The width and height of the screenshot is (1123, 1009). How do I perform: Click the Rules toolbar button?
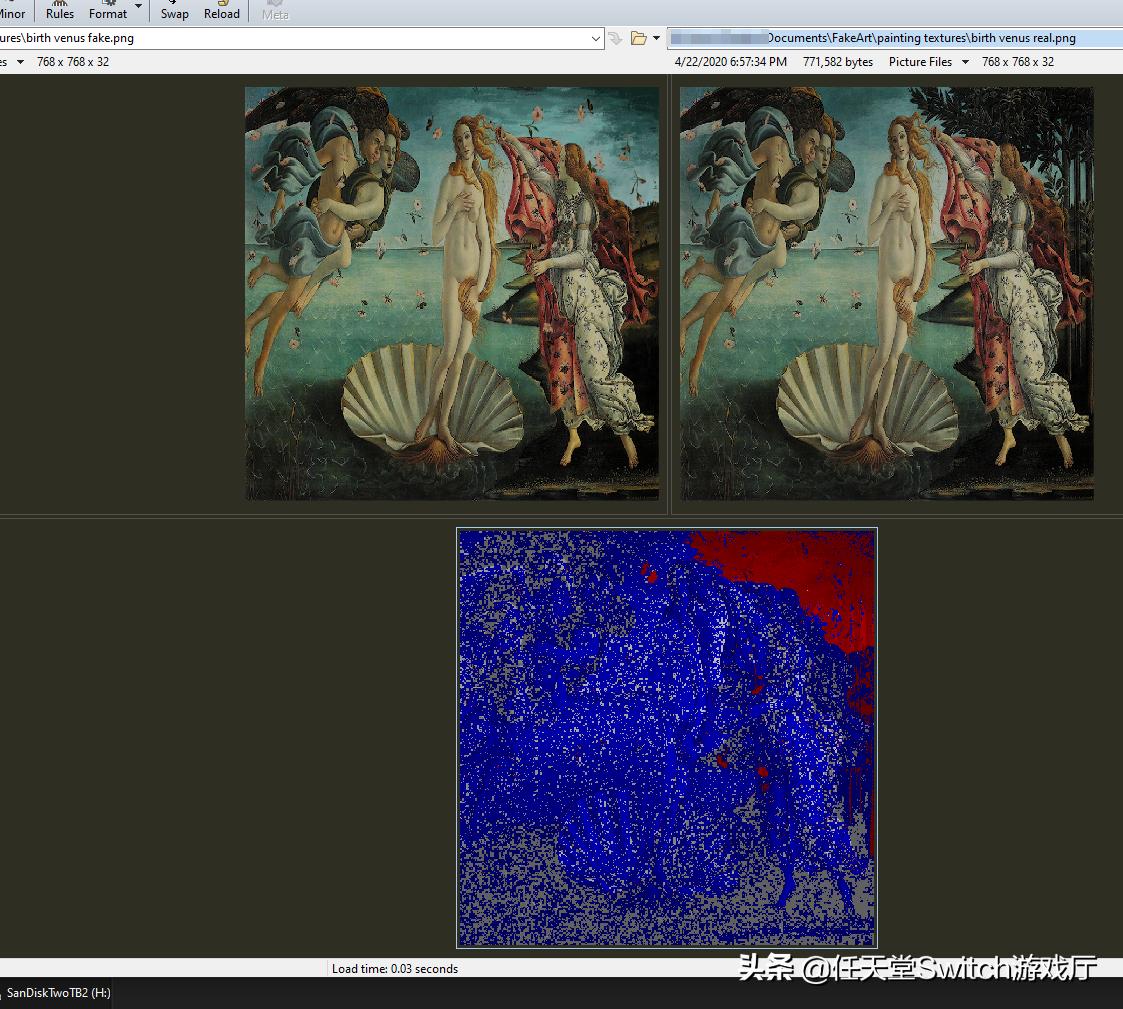tap(59, 11)
